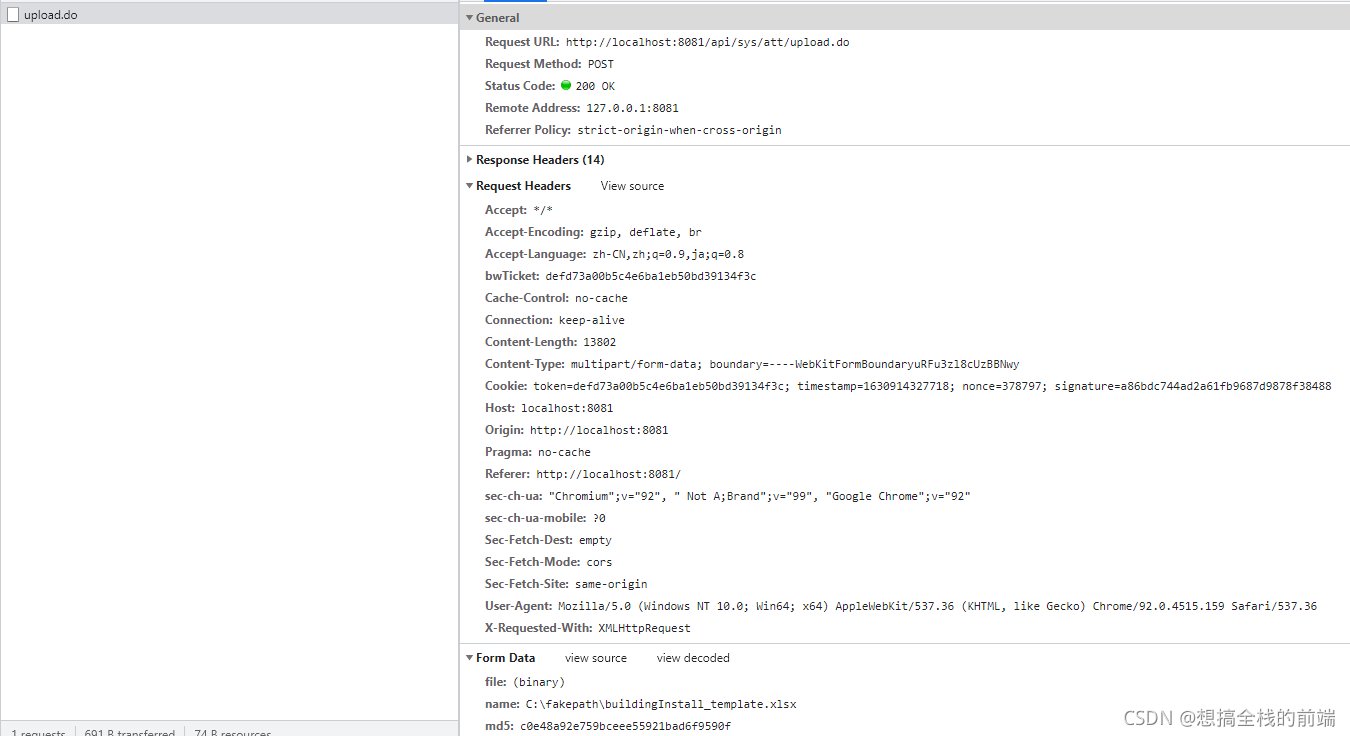Viewport: 1350px width, 736px height.
Task: Click the Origin value http://localhost:8081
Action: (599, 430)
